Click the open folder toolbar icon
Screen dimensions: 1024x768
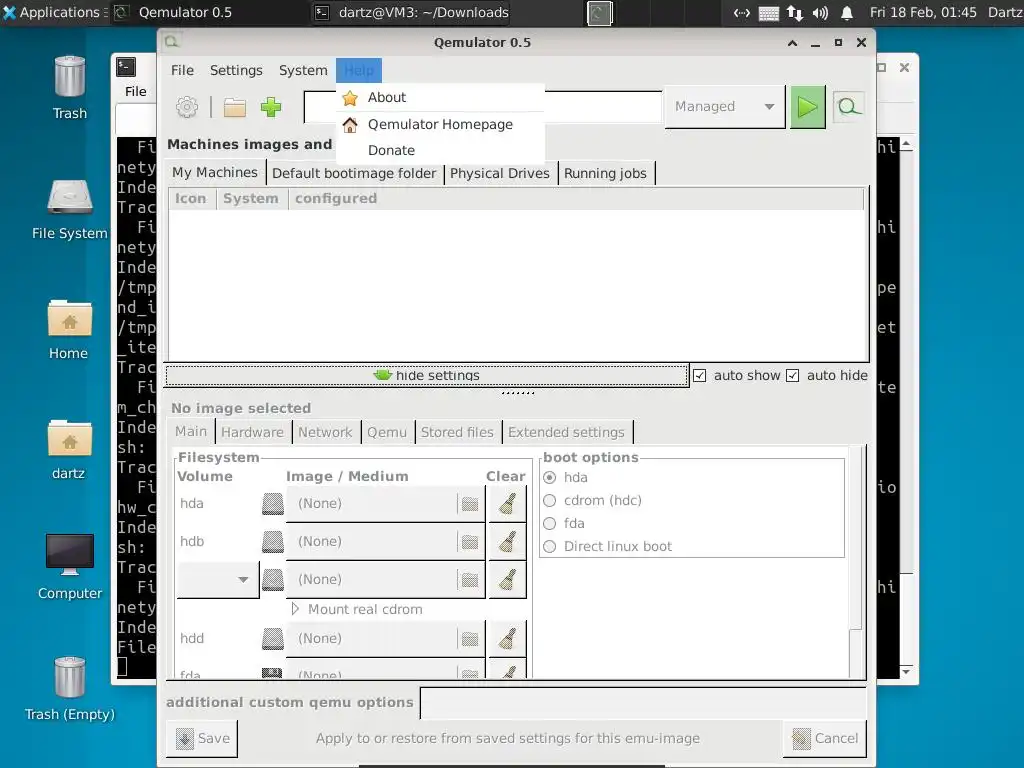234,107
